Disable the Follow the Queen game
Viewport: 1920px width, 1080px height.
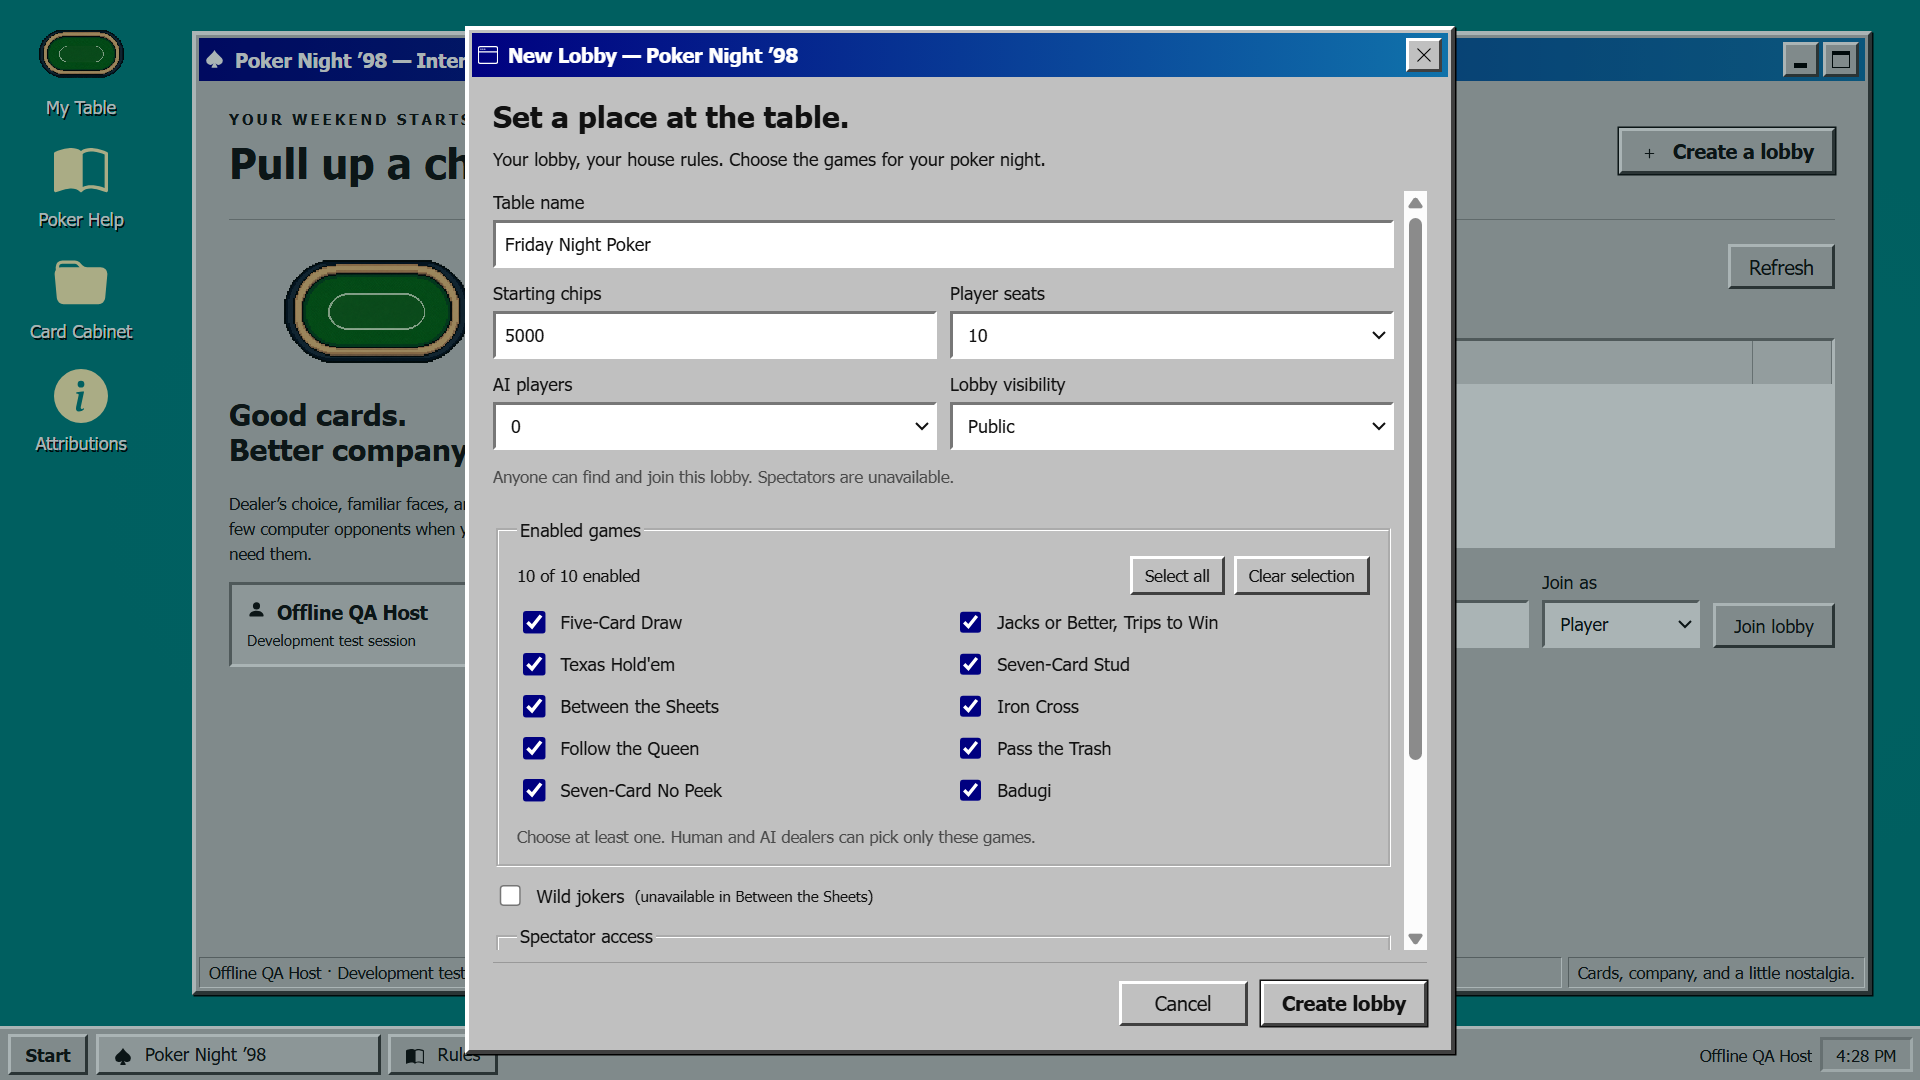tap(534, 748)
